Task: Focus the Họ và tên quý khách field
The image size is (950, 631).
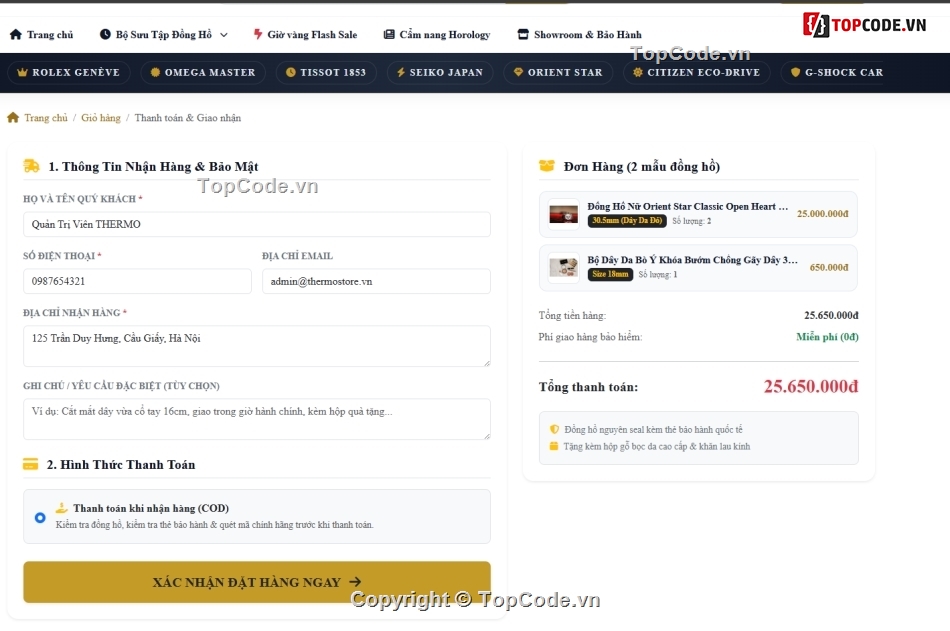Action: pyautogui.click(x=257, y=224)
